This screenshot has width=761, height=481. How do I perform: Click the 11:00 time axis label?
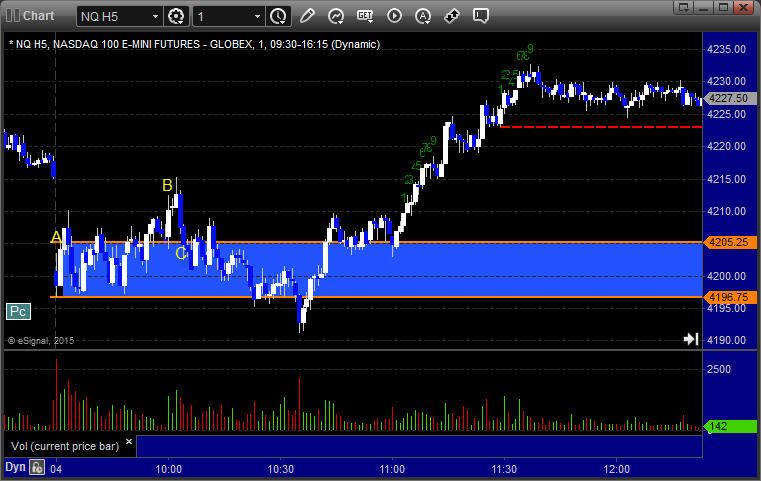point(392,469)
